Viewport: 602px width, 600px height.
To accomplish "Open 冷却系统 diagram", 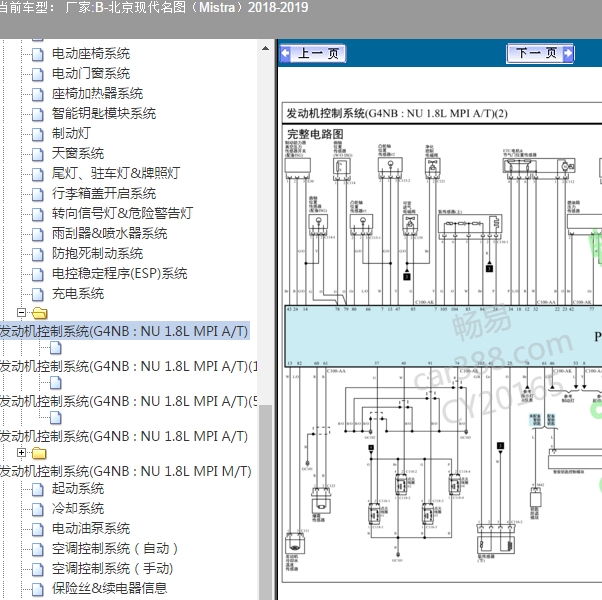I will click(78, 509).
